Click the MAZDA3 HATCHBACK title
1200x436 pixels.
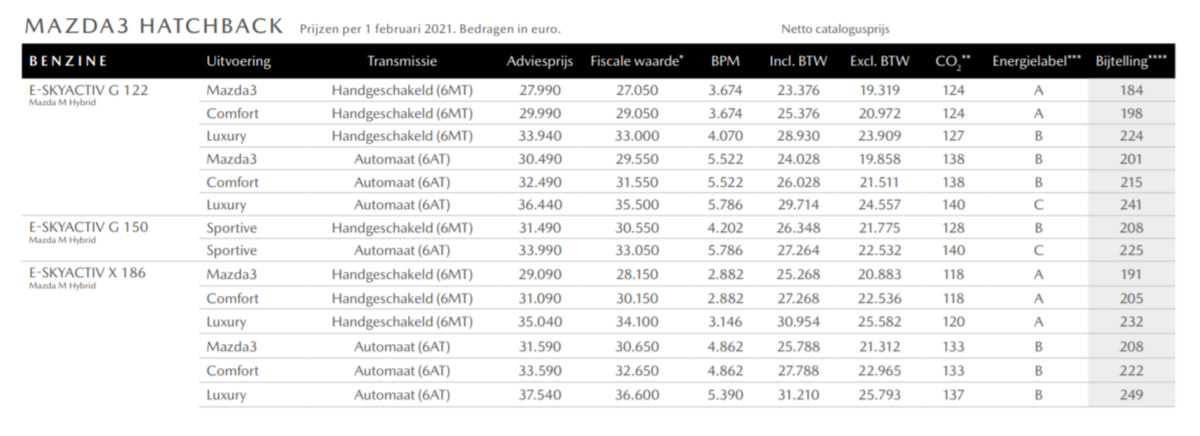153,27
